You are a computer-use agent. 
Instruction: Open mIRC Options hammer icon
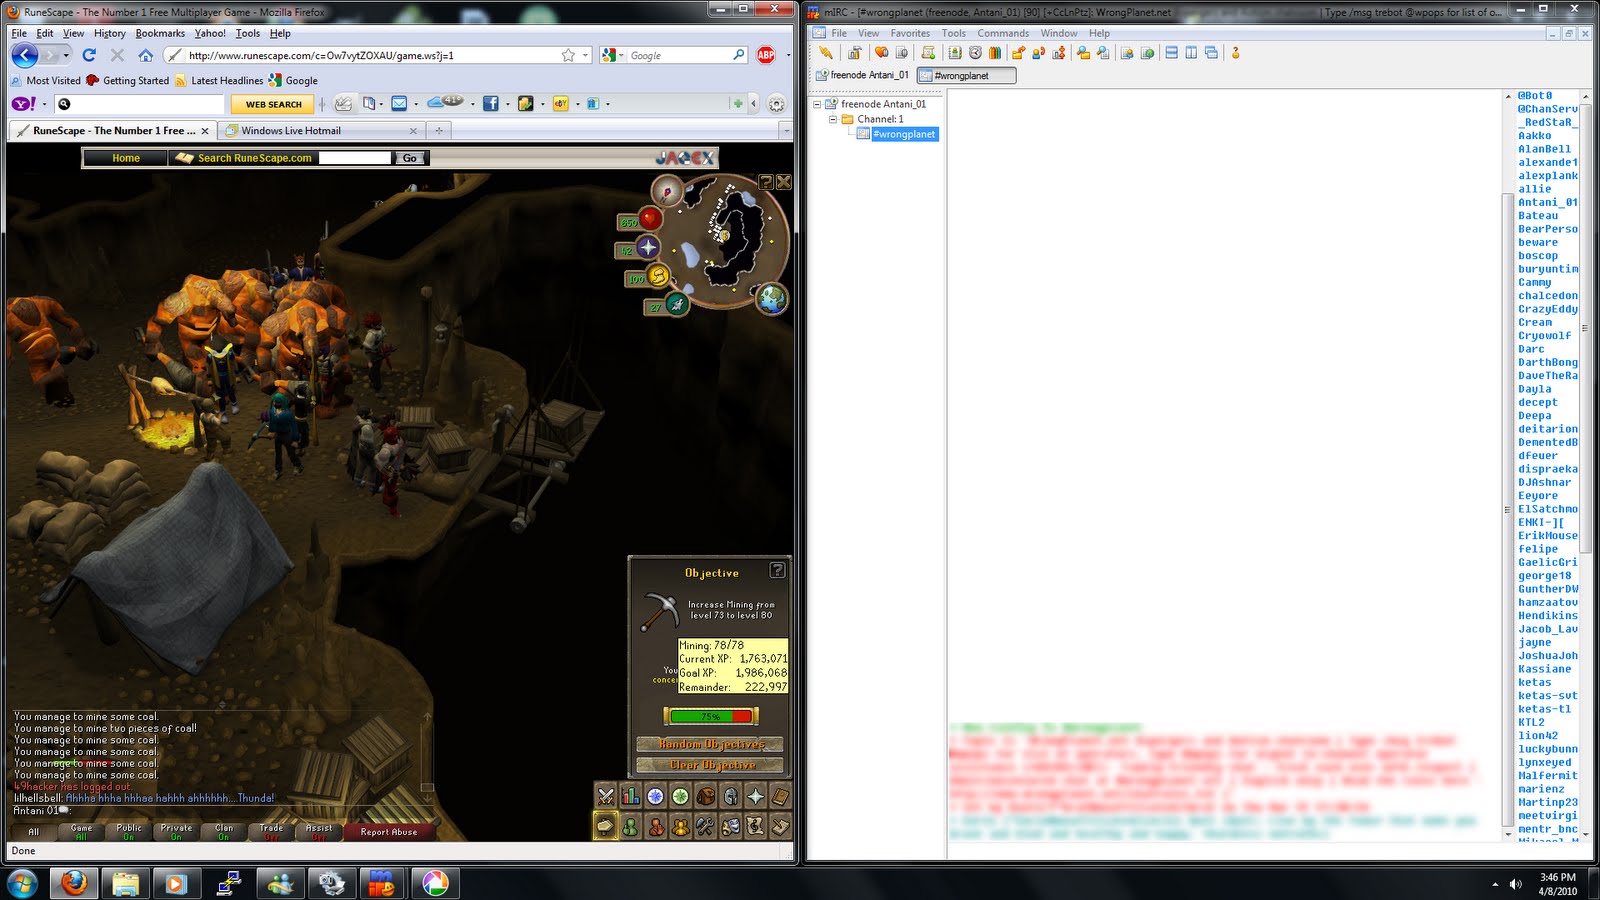click(854, 52)
